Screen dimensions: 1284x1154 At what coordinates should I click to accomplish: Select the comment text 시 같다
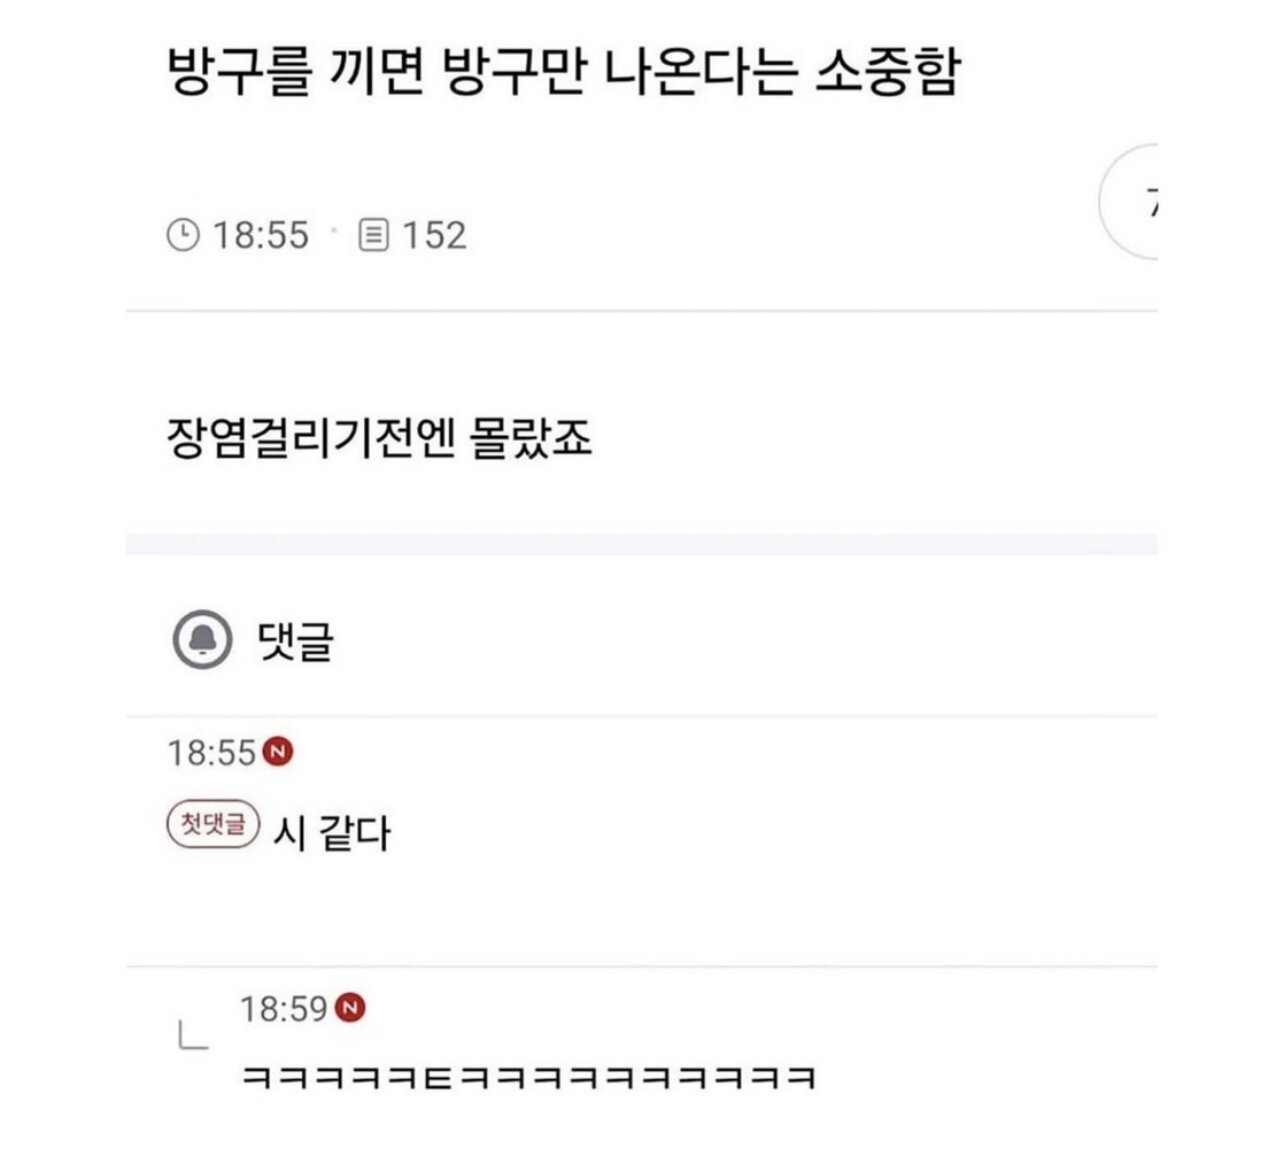[332, 832]
